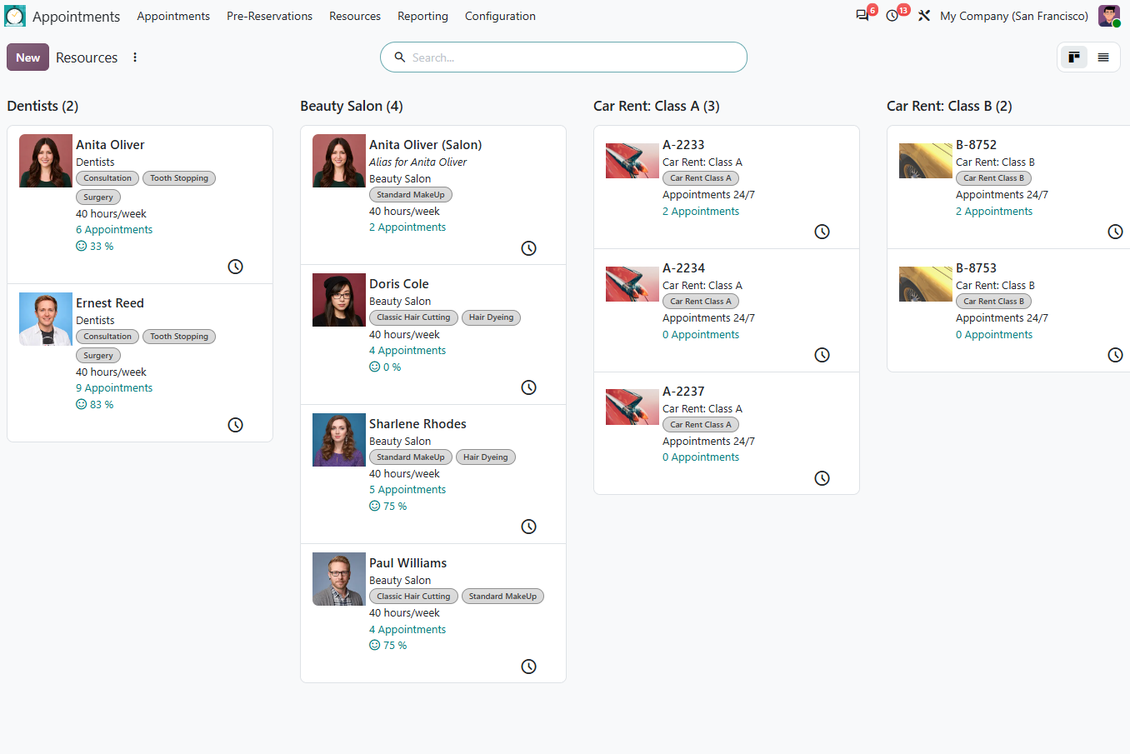The image size is (1130, 754).
Task: Click the activity clock on A-2234 card
Action: [x=822, y=355]
